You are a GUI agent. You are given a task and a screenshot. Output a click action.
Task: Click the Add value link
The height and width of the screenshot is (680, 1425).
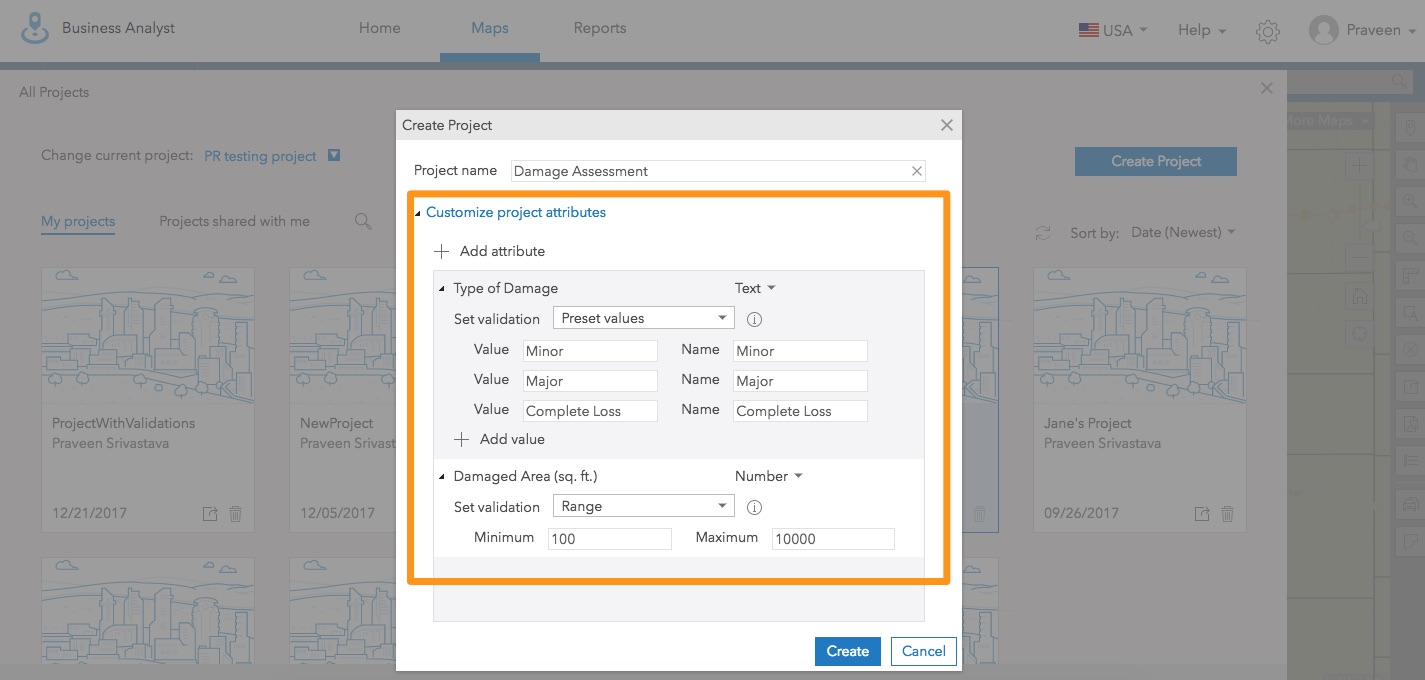point(512,439)
